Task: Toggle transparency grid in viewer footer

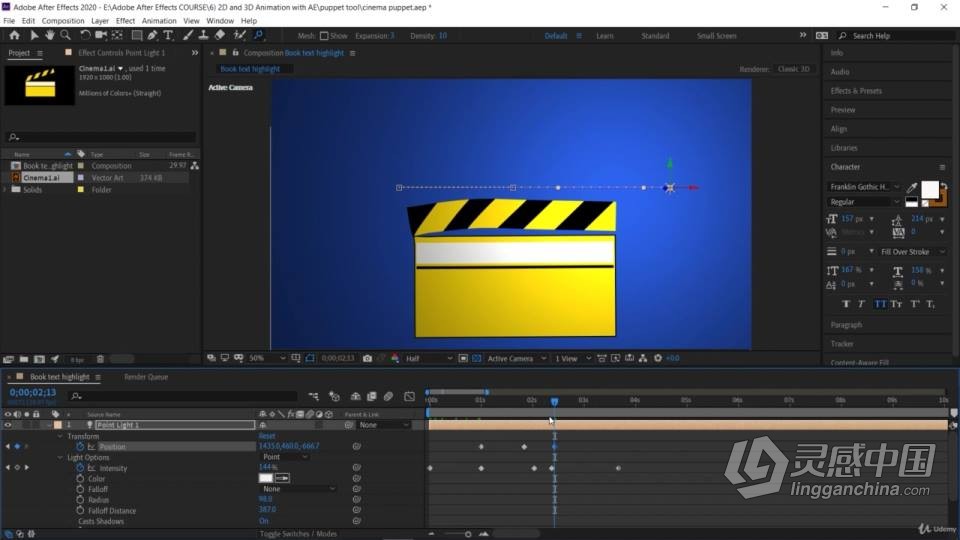Action: (477, 358)
